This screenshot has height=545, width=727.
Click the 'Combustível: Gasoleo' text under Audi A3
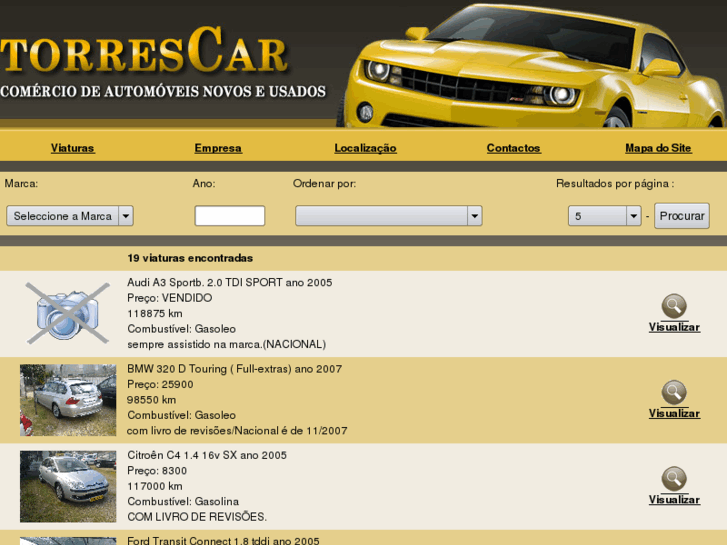[x=181, y=329]
